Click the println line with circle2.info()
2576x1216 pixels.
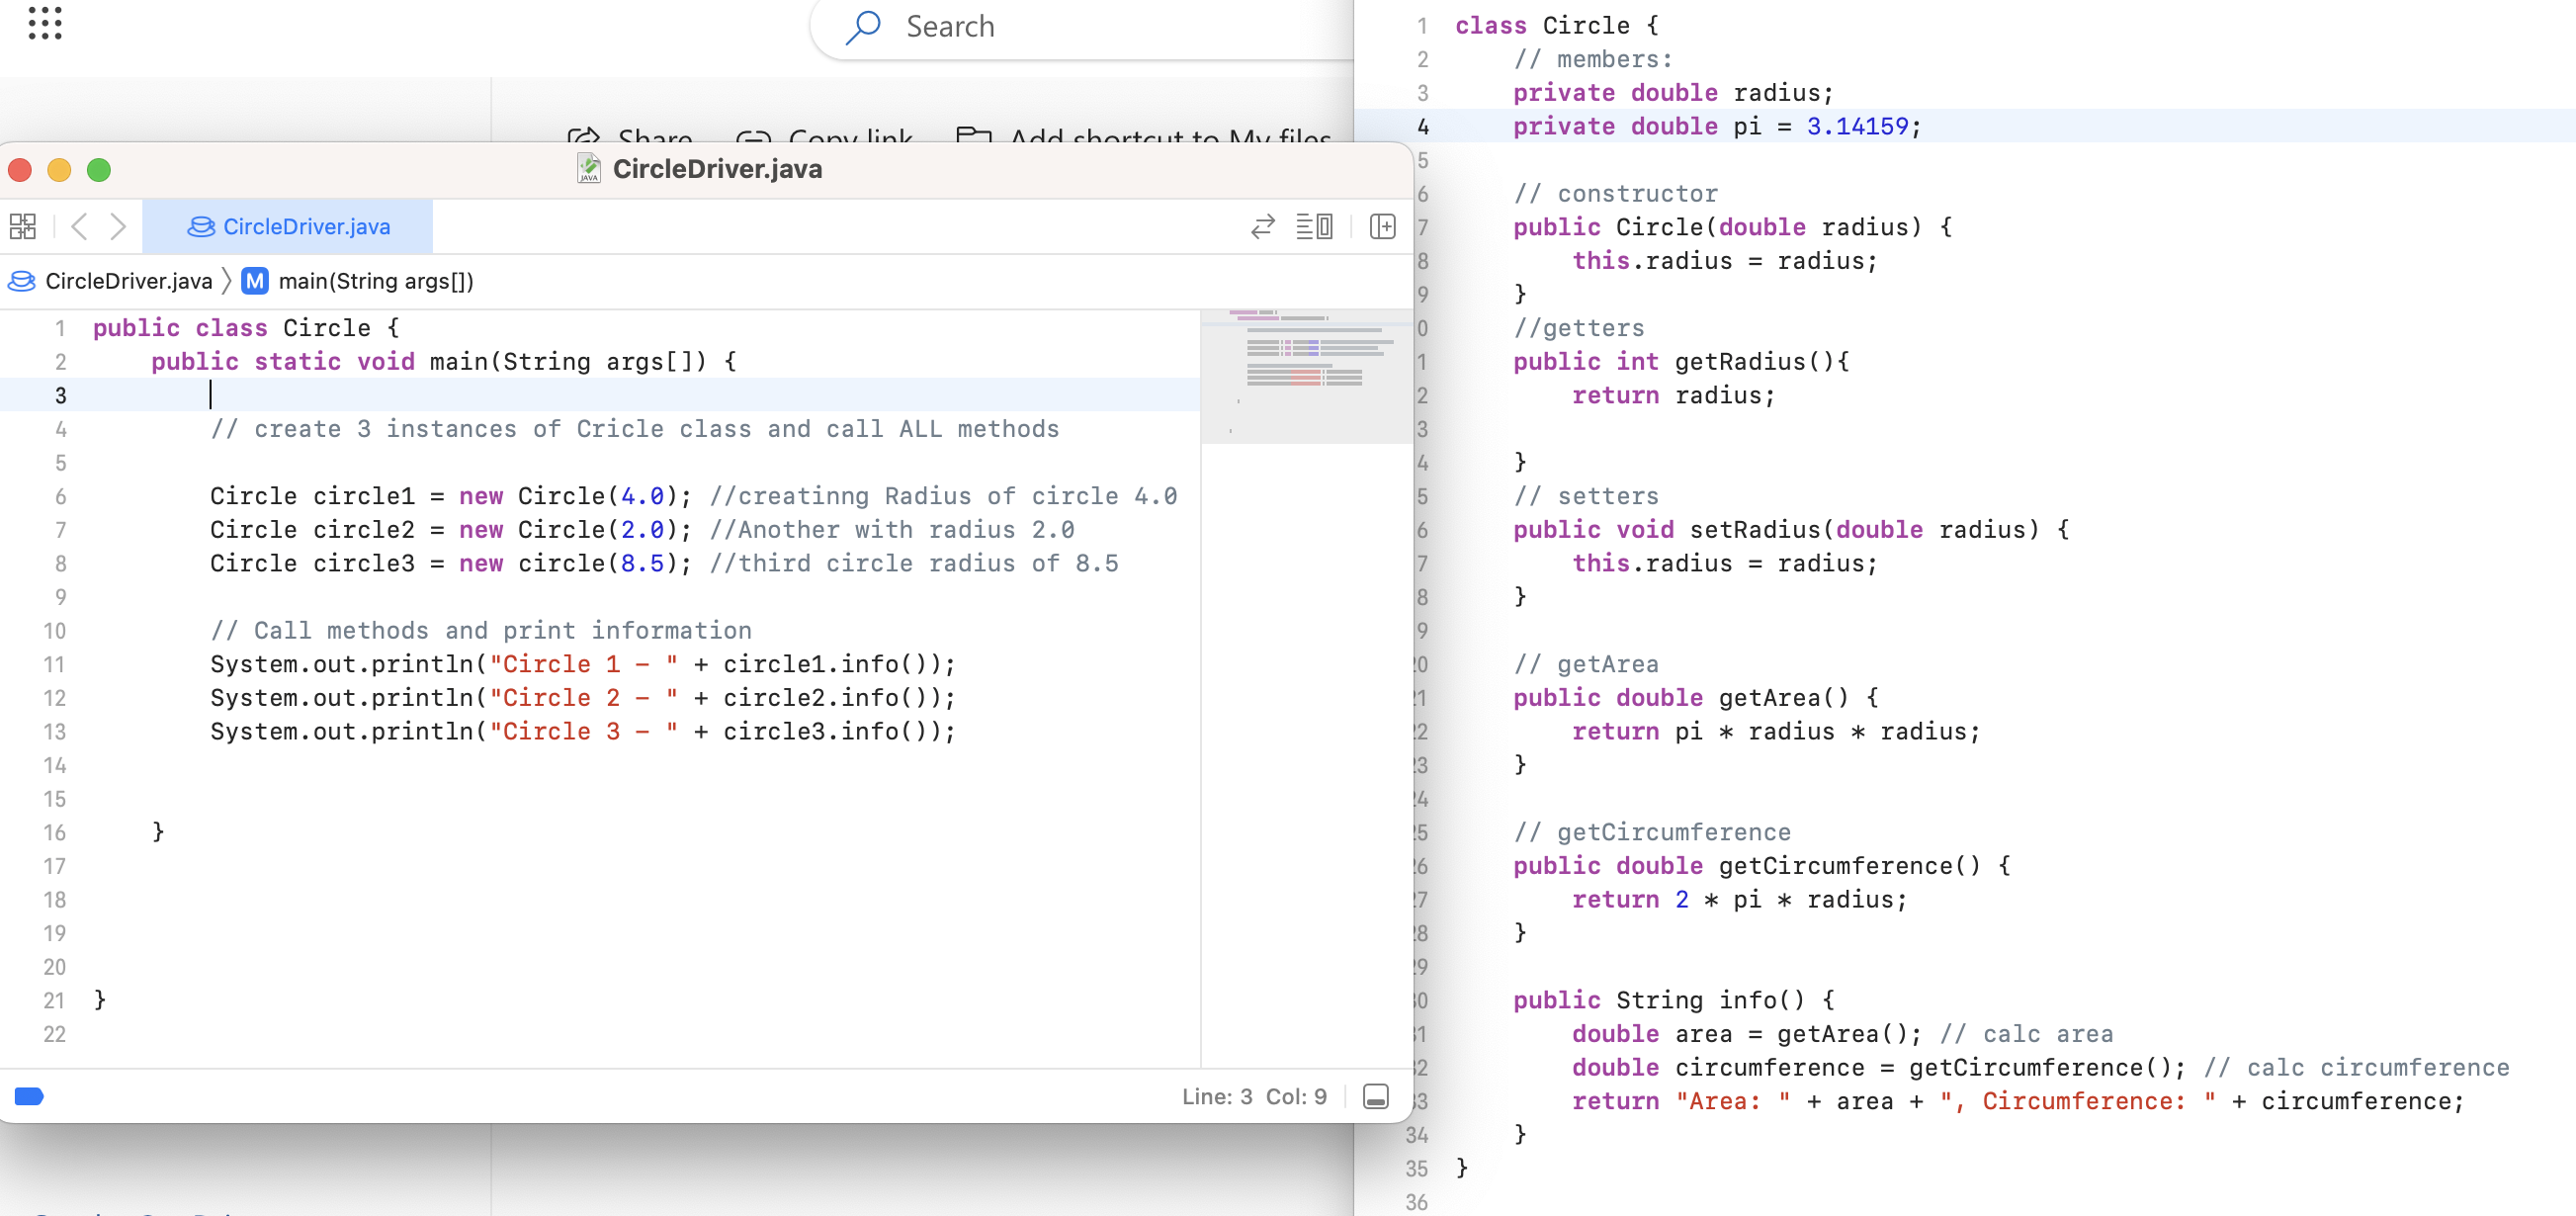pyautogui.click(x=583, y=698)
